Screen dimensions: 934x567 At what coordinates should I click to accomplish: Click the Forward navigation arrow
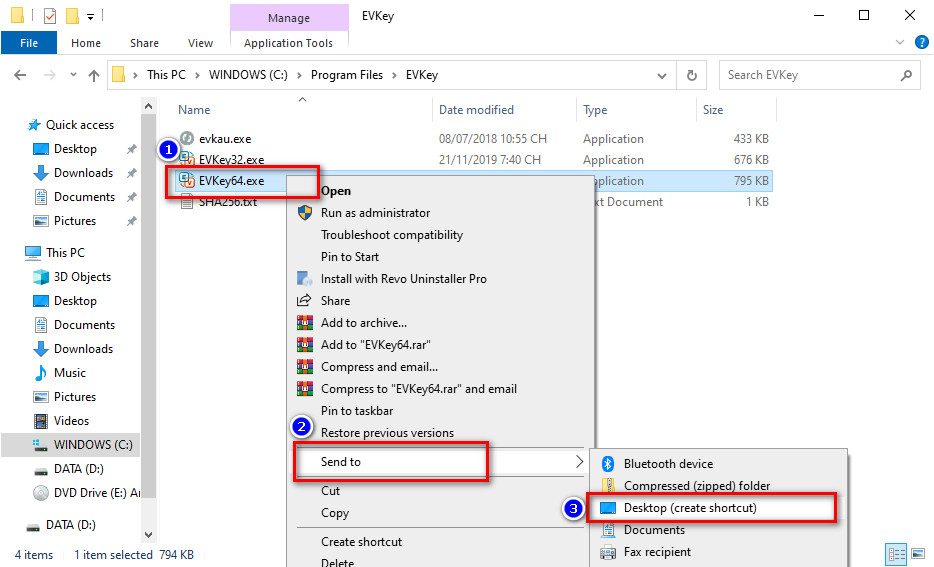click(x=50, y=75)
